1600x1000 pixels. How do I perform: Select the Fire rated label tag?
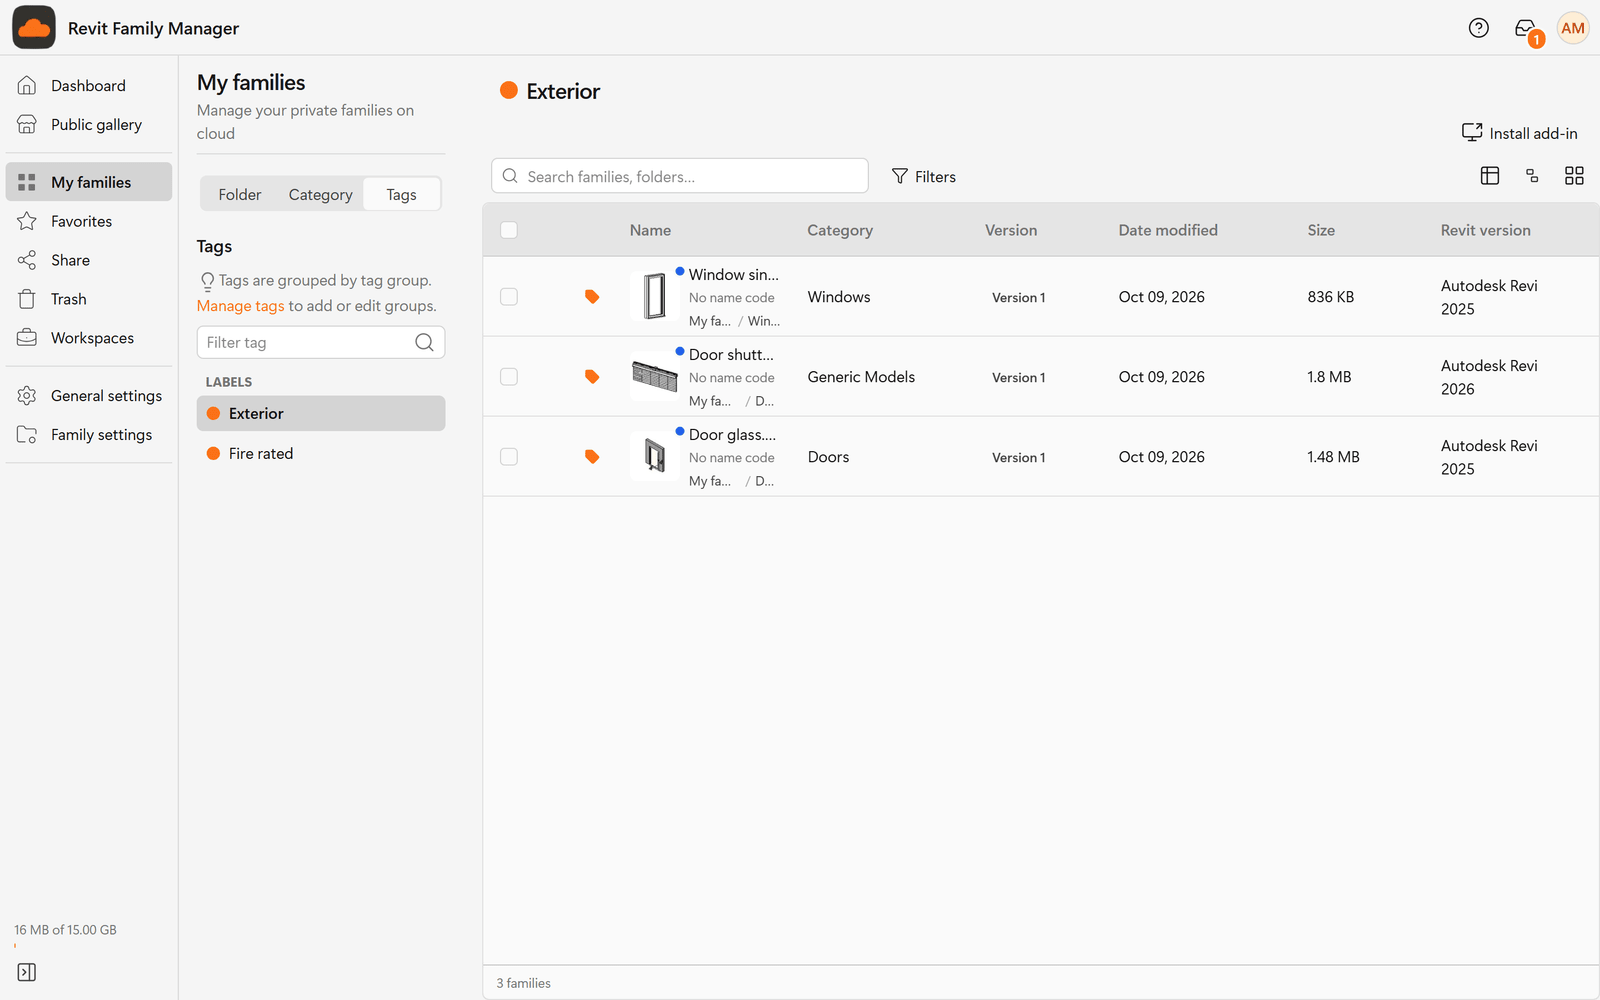[321, 453]
